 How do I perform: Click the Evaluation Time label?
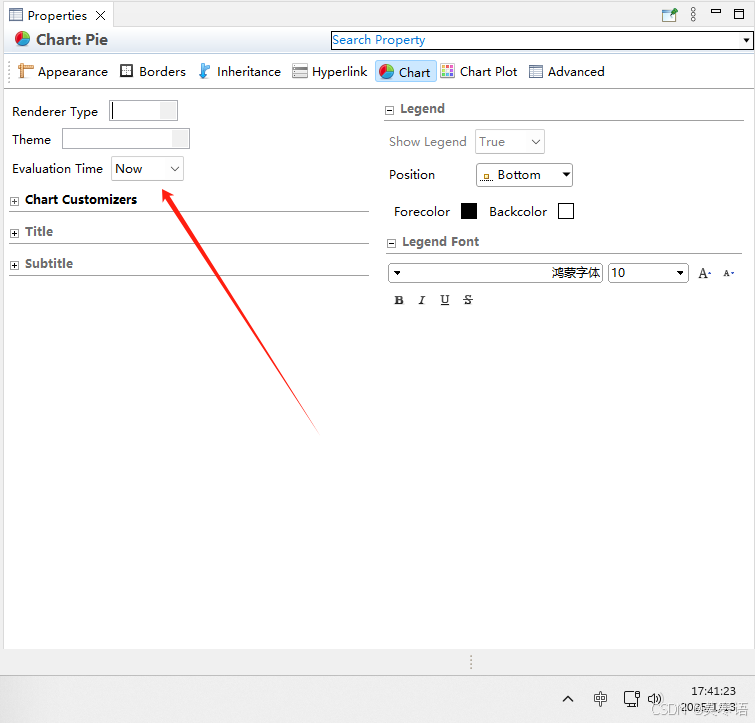(57, 168)
